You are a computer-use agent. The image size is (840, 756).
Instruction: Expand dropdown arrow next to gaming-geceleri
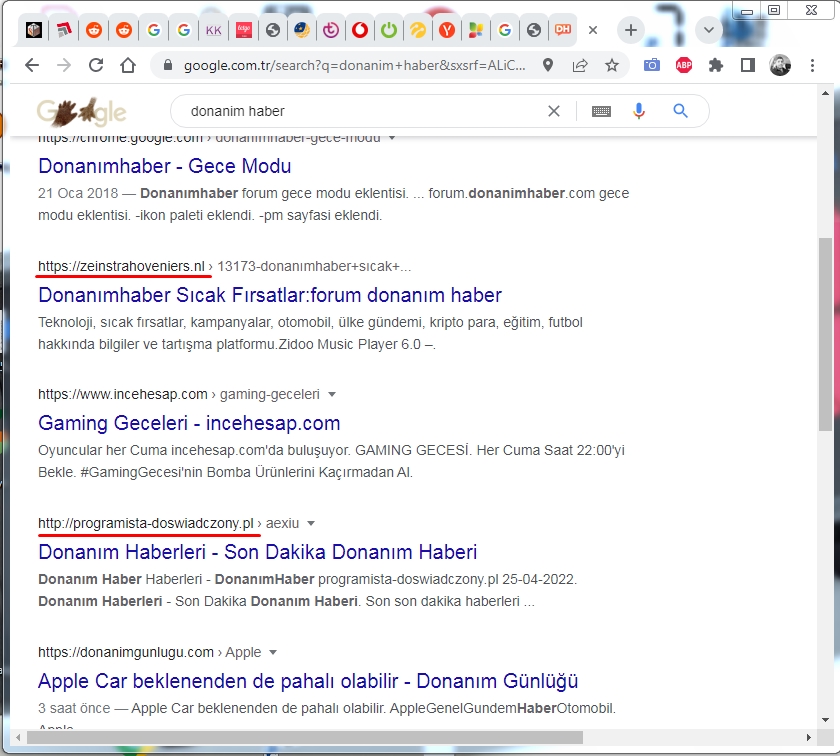(x=332, y=394)
